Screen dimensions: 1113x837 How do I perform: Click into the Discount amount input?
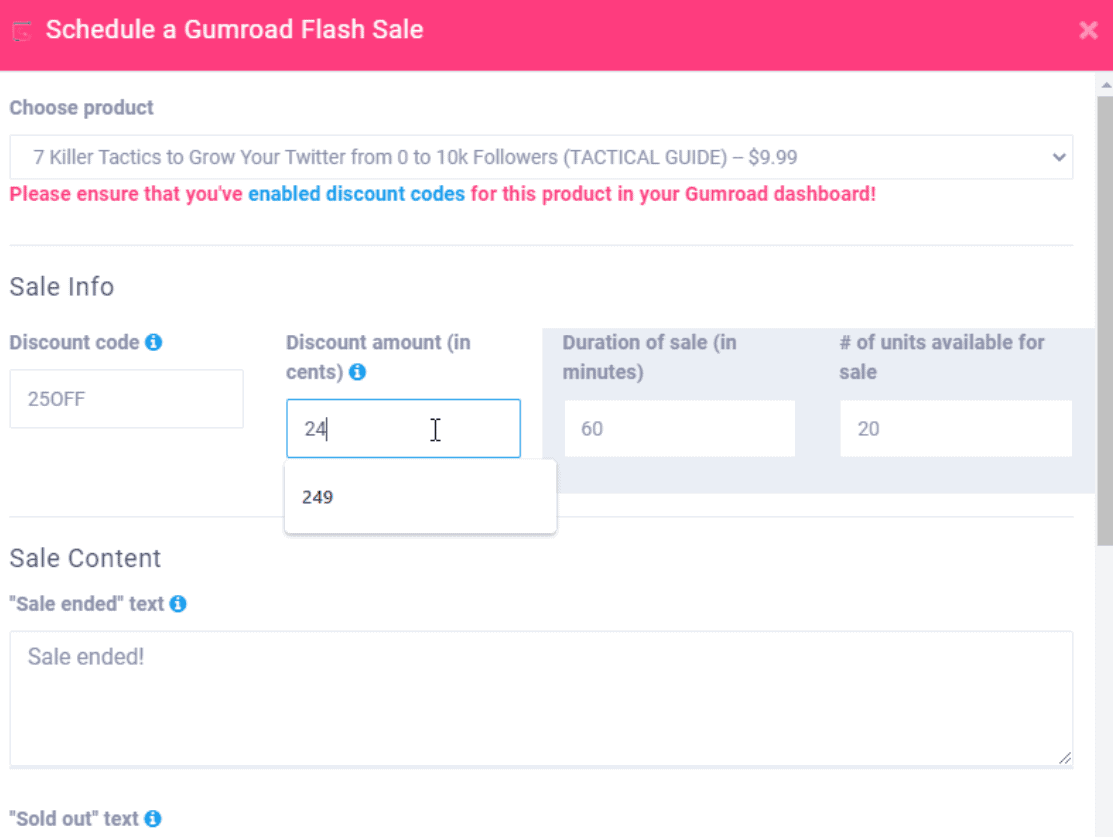[402, 429]
